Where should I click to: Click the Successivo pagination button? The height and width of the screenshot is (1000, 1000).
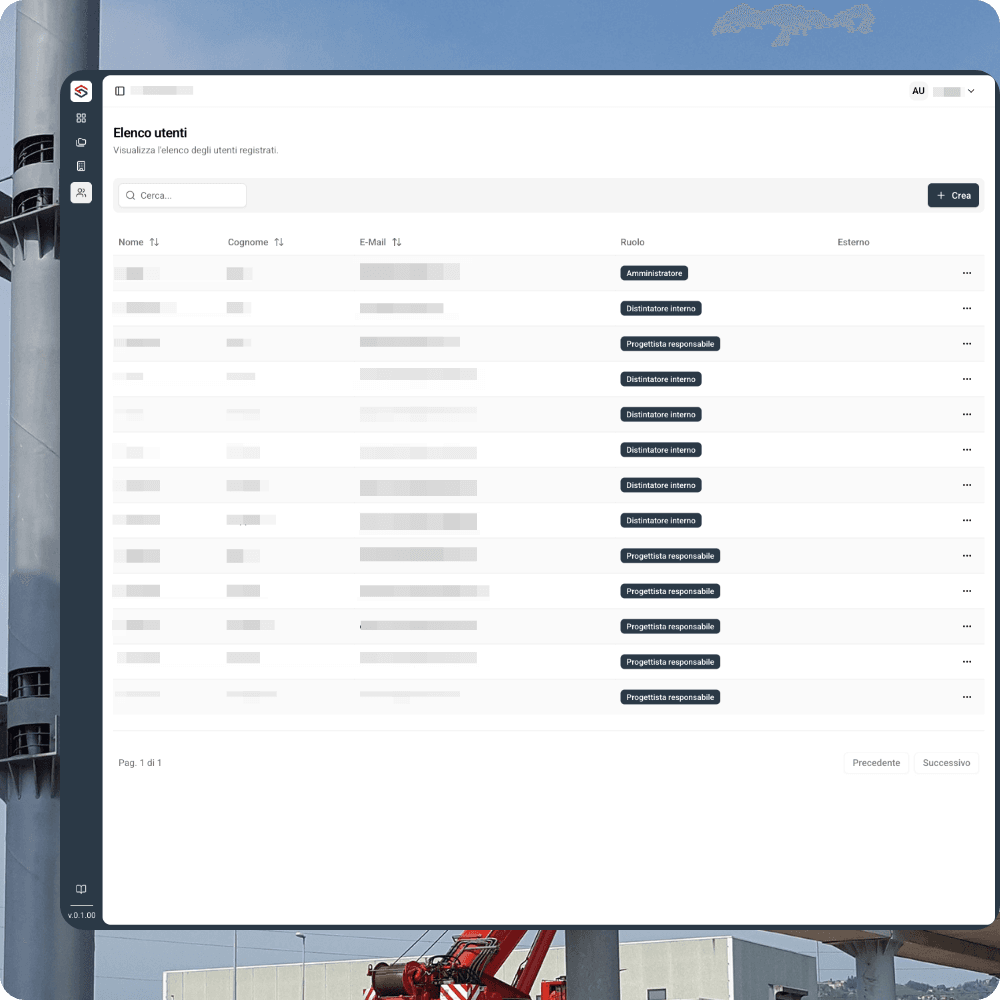tap(946, 762)
